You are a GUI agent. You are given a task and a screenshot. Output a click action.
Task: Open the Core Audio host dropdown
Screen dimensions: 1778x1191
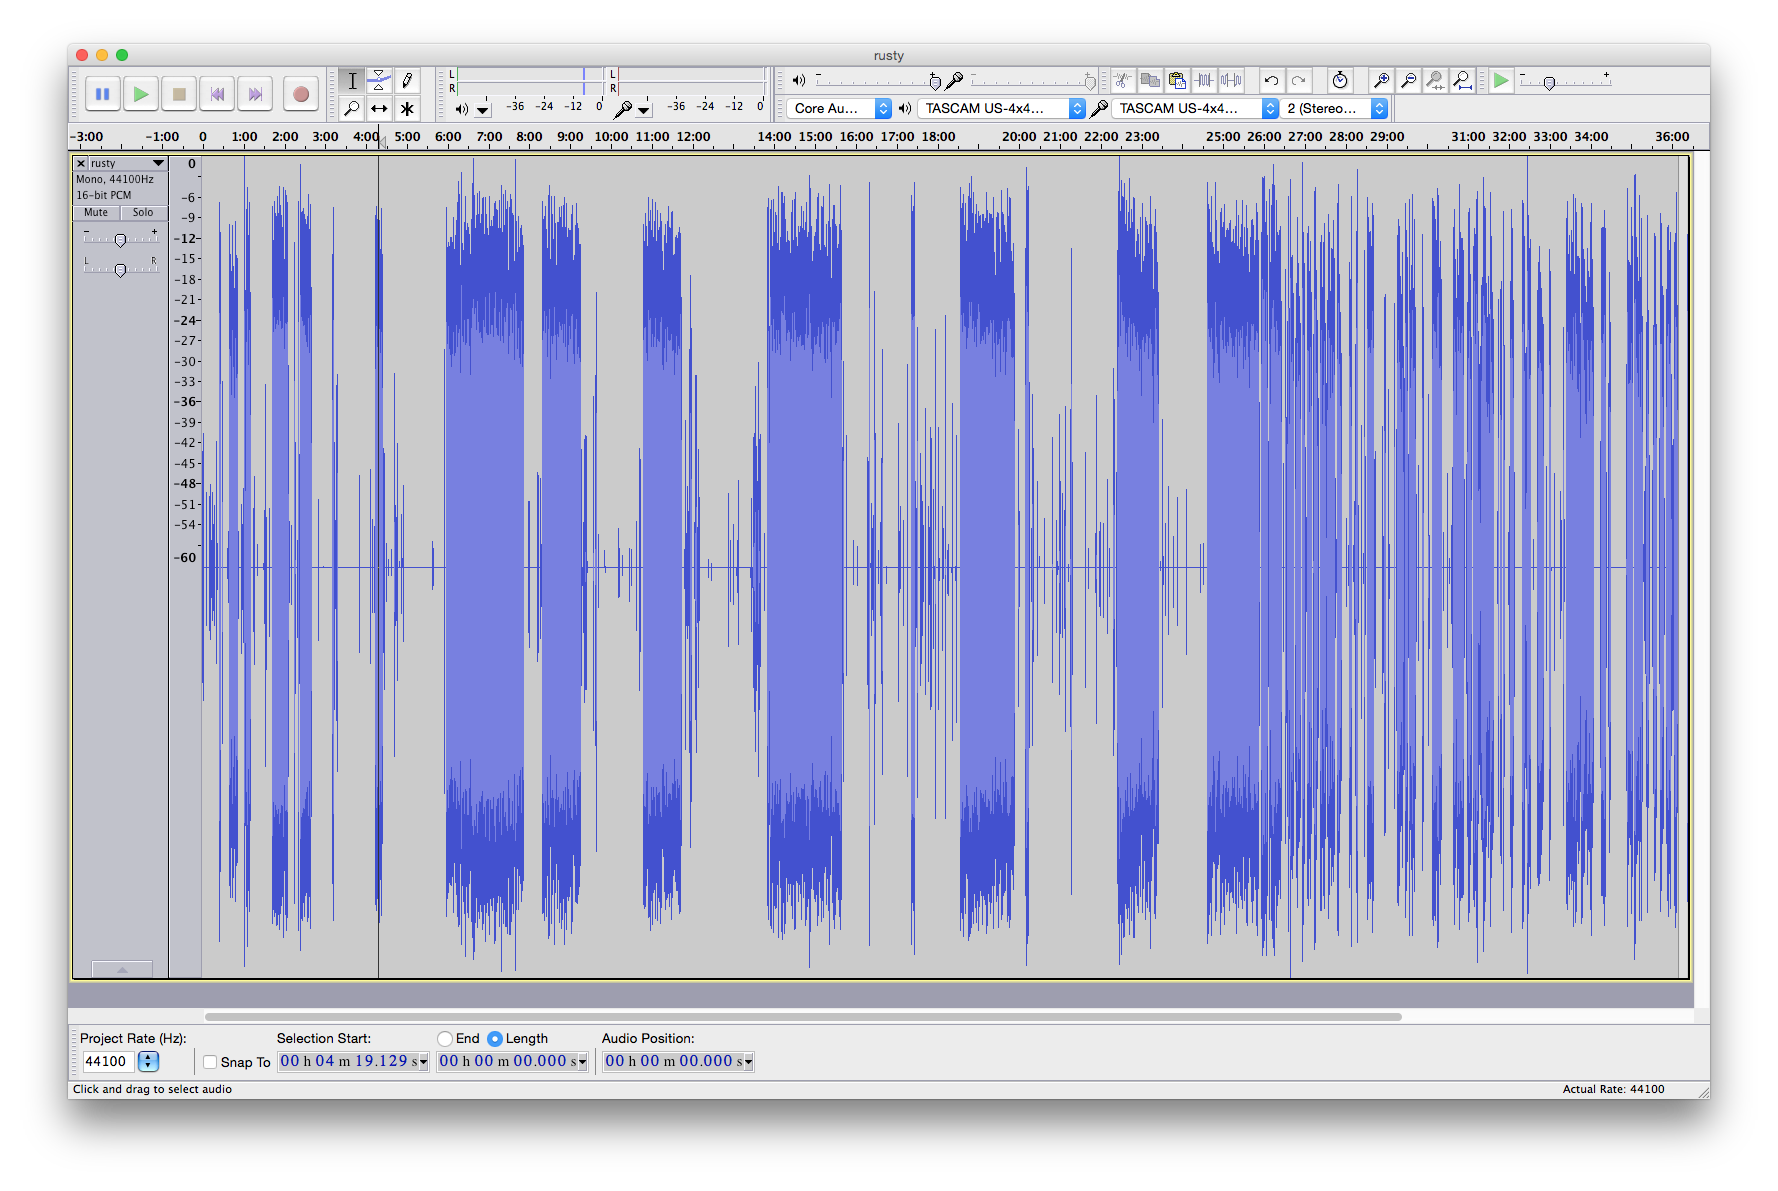point(839,108)
